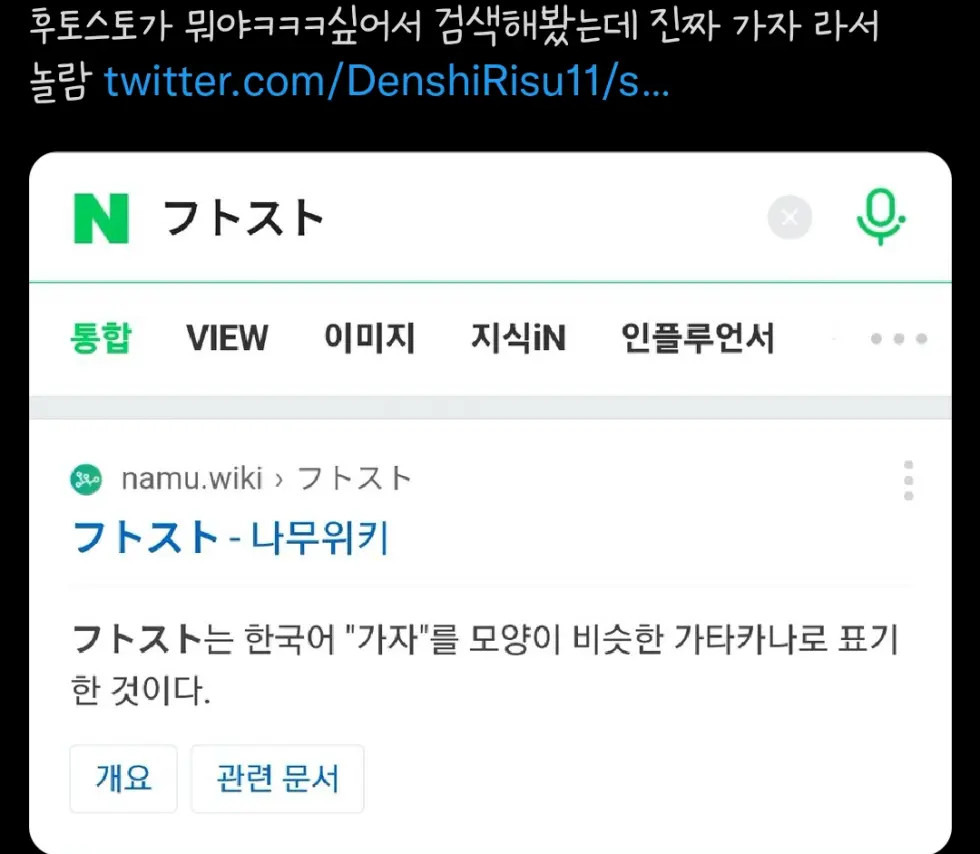Screen dimensions: 980x854
Task: Click the namu.wiki green favicon
Action: (86, 480)
